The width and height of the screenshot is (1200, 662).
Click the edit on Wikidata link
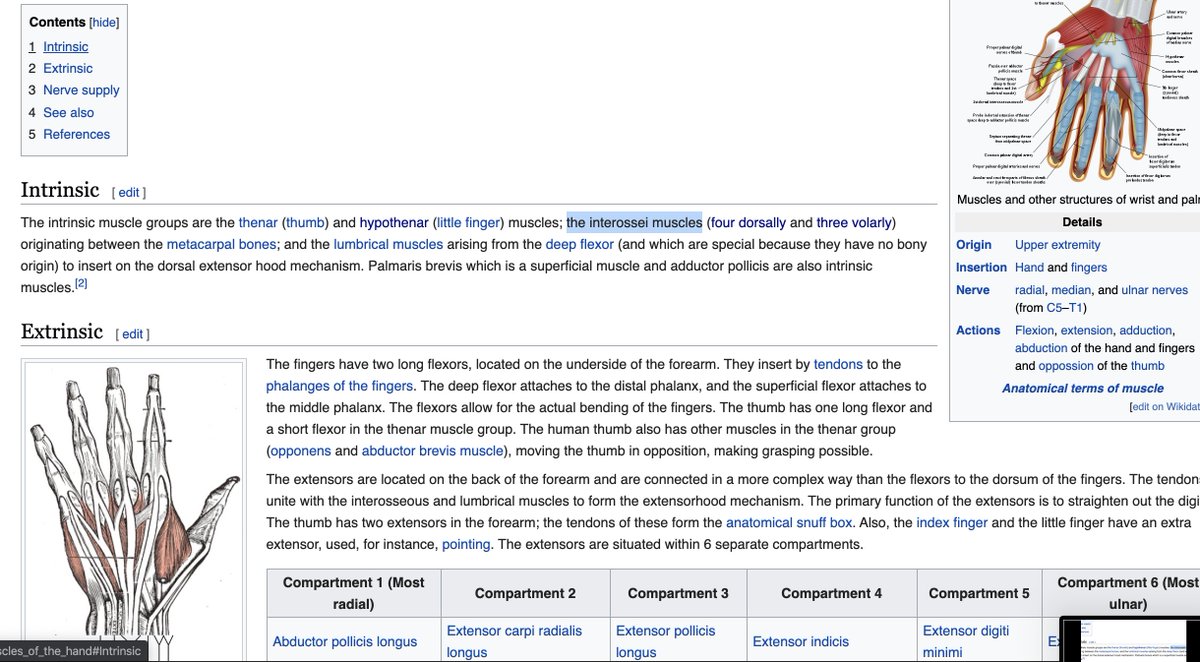[x=1165, y=407]
